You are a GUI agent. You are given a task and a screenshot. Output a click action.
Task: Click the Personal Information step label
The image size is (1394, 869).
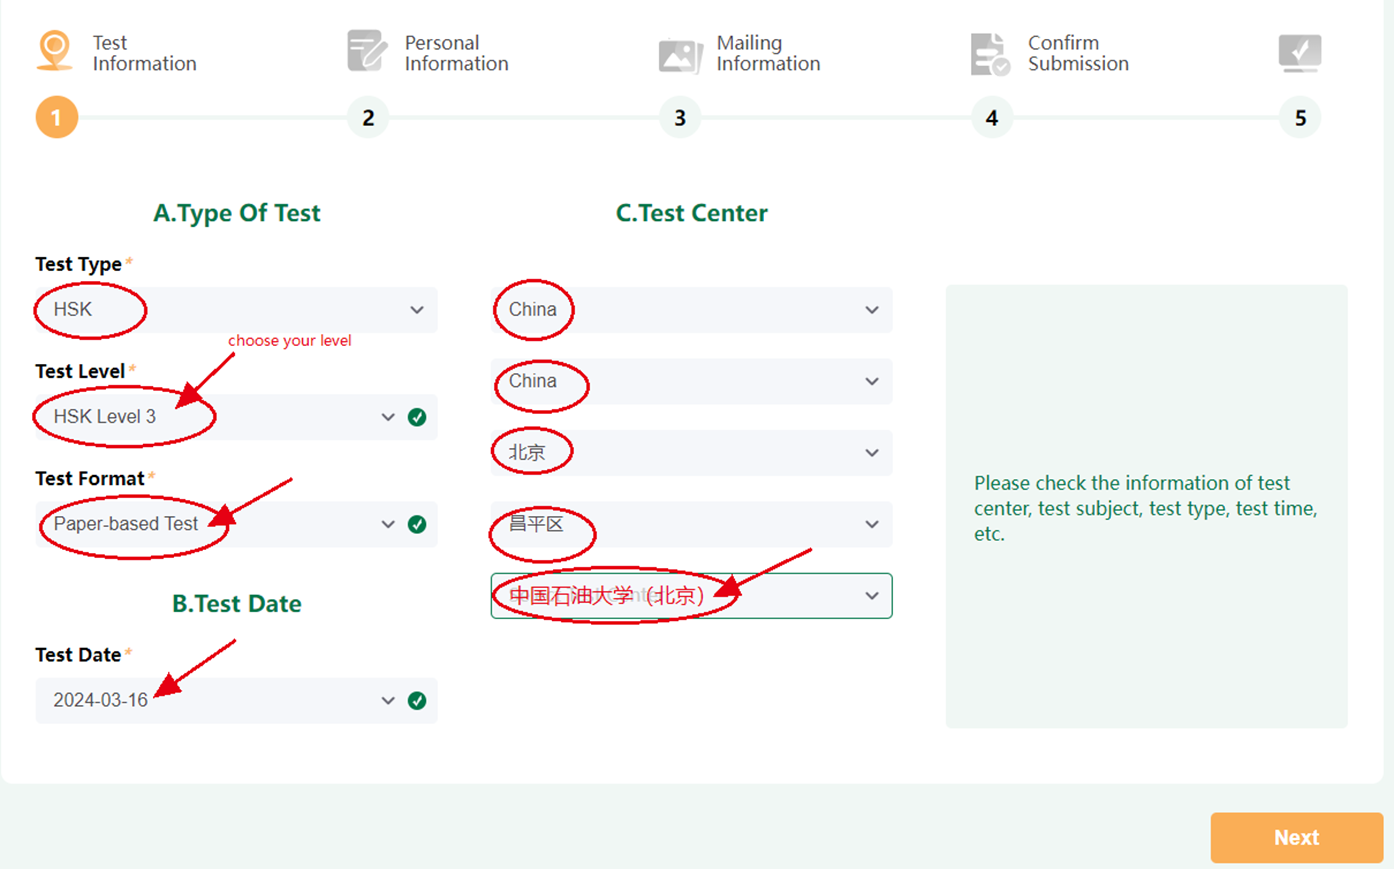[456, 53]
